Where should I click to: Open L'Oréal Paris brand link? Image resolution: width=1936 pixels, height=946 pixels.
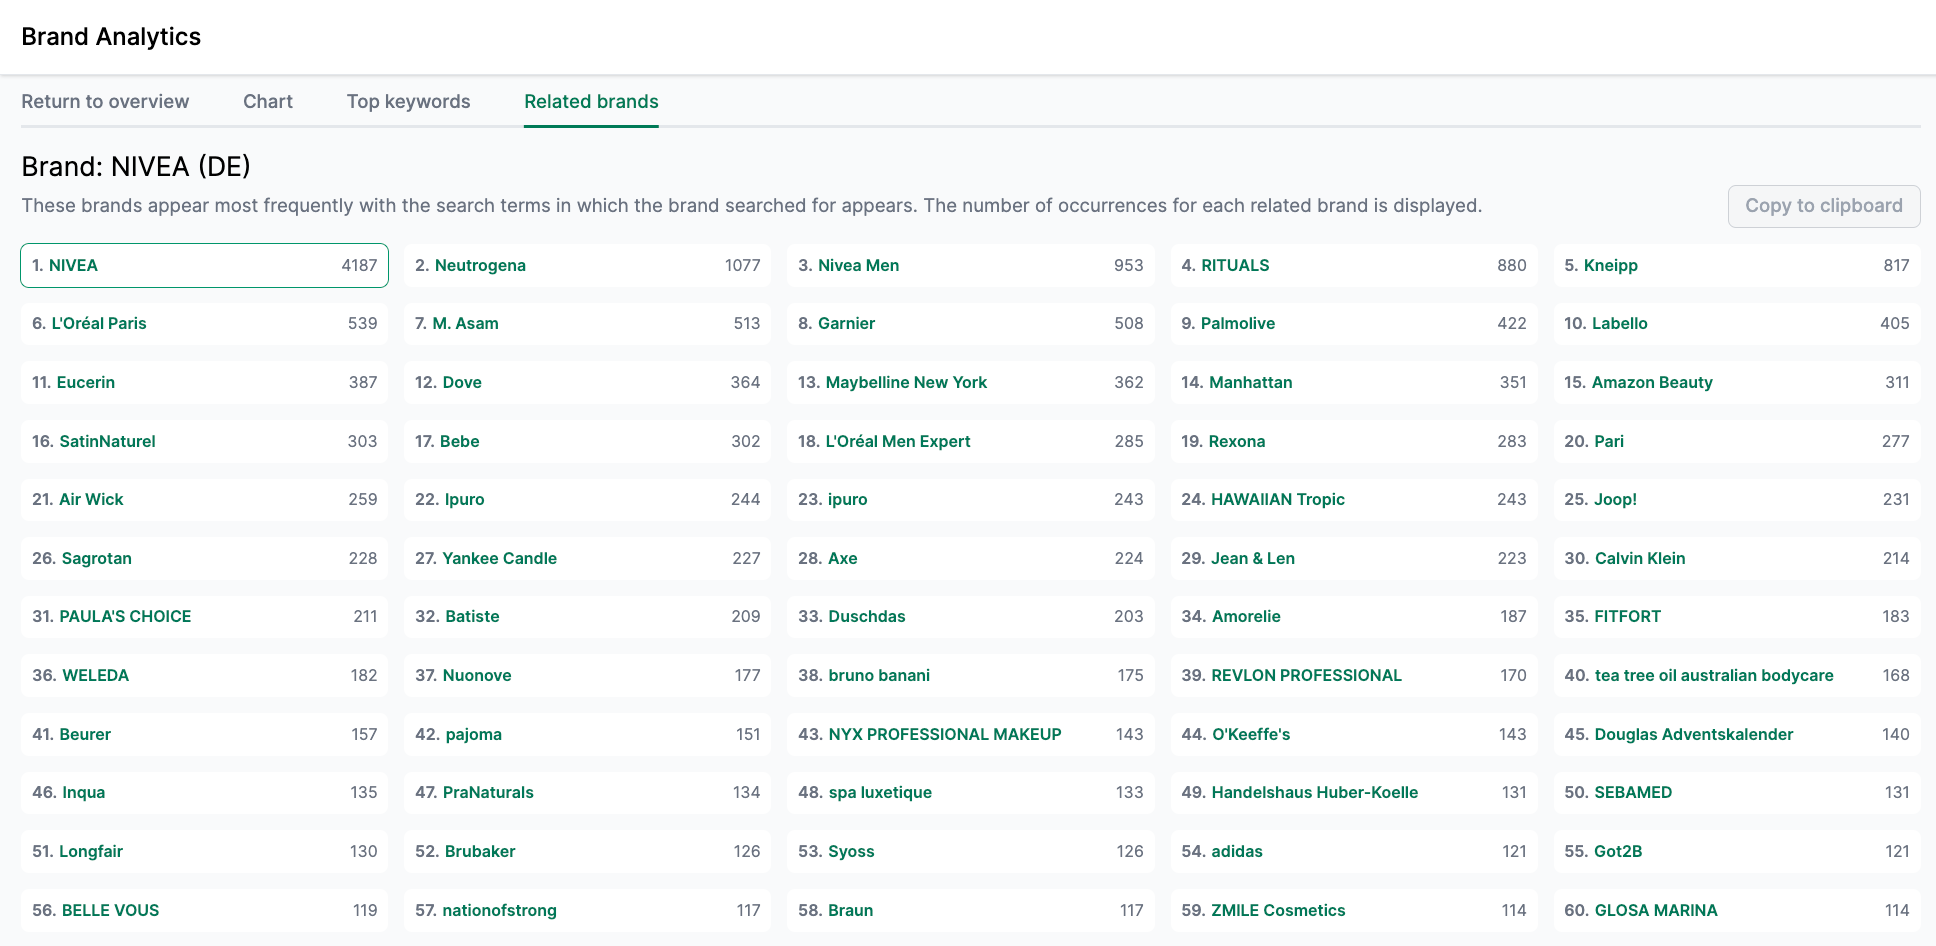coord(99,323)
